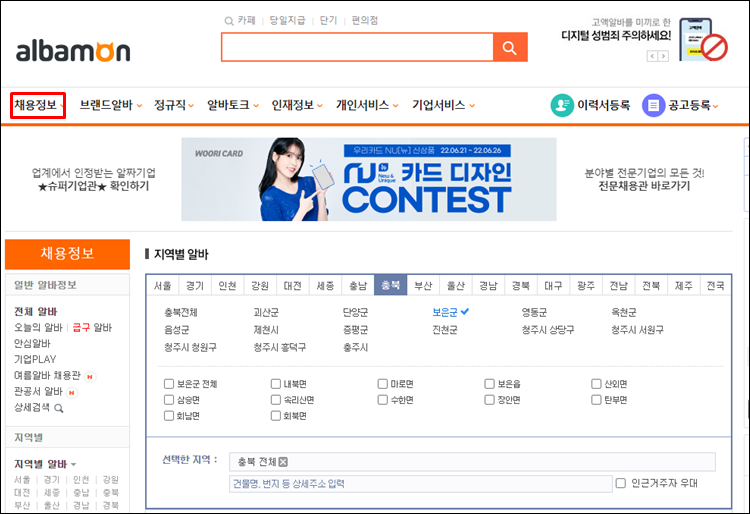Image resolution: width=750 pixels, height=514 pixels.
Task: Expand the sidebar 지역별 알바 dropdown
Action: click(x=74, y=465)
